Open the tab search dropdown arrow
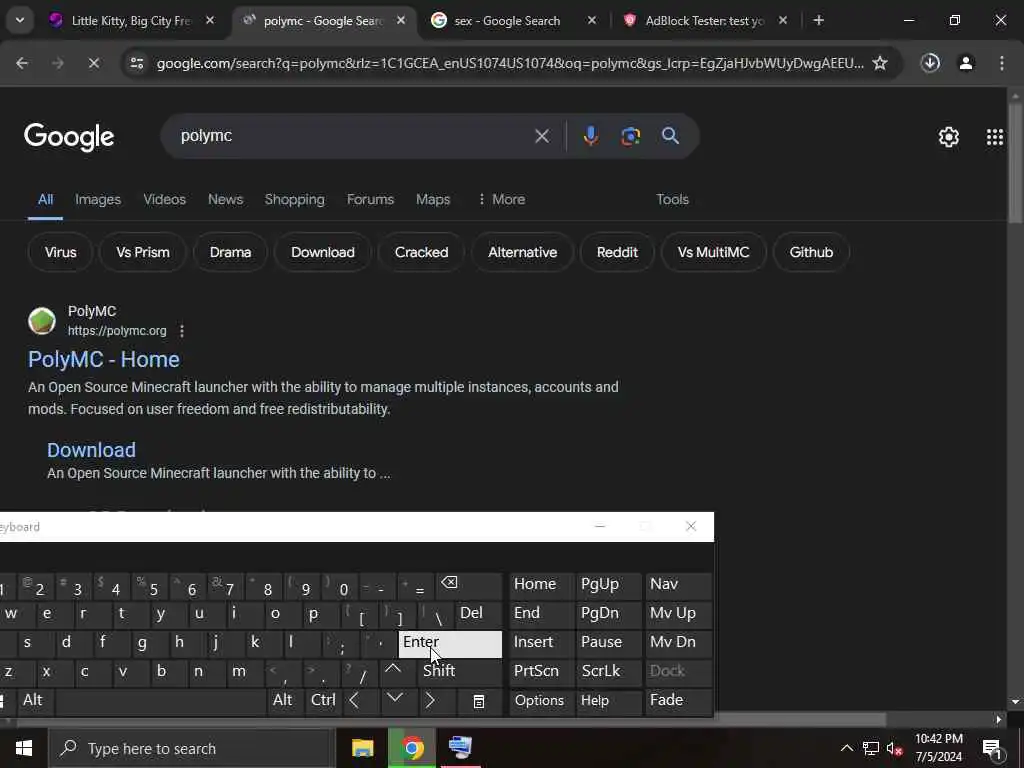 click(x=20, y=20)
